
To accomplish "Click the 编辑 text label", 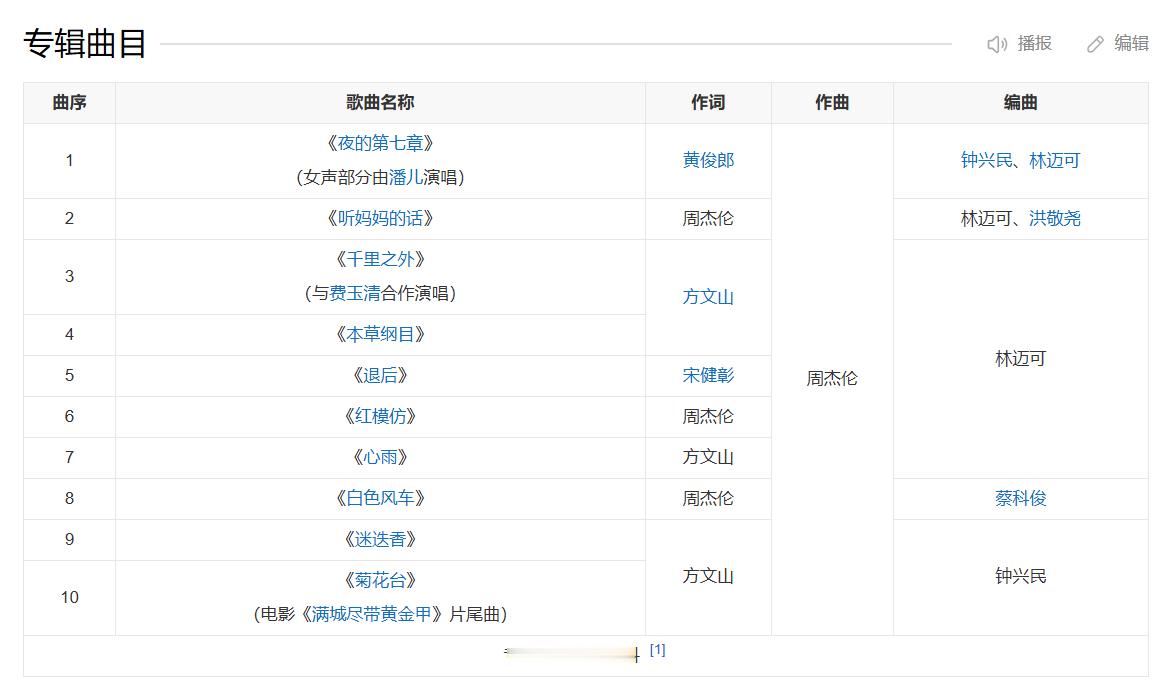I will (x=1131, y=44).
